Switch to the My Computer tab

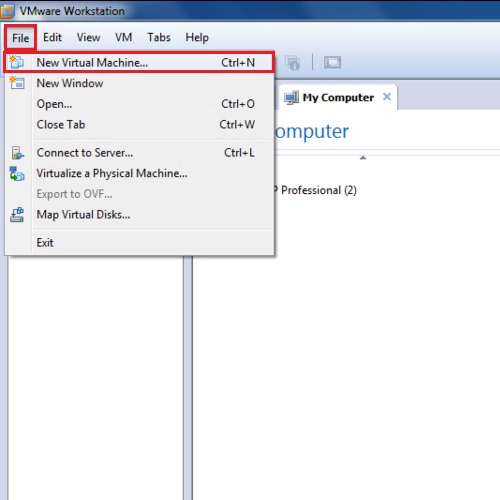(x=338, y=97)
